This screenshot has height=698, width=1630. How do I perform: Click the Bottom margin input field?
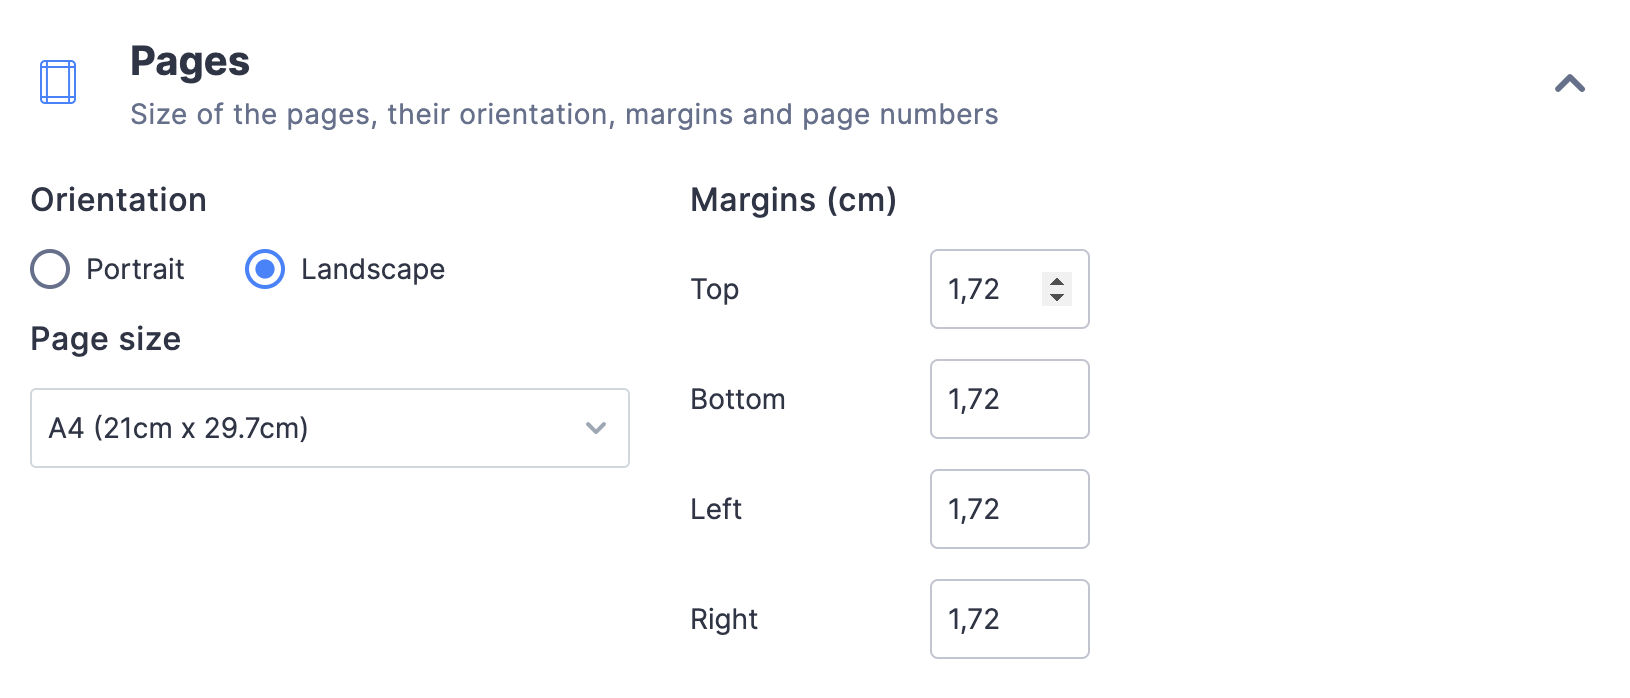tap(1009, 399)
